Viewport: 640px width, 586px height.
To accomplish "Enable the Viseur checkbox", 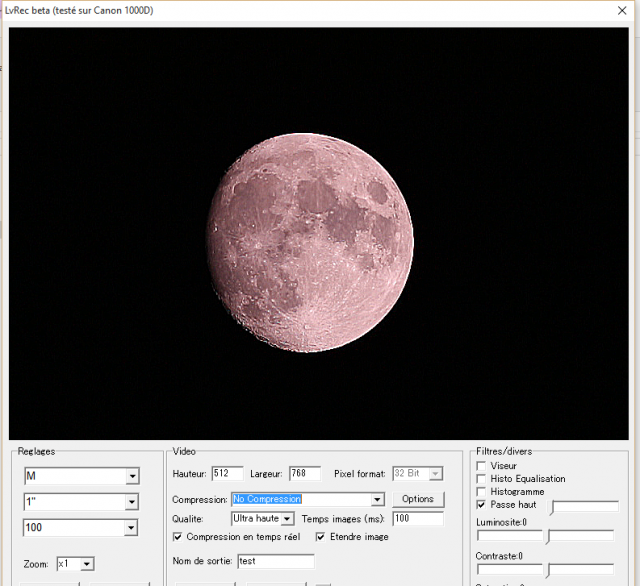I will [481, 466].
